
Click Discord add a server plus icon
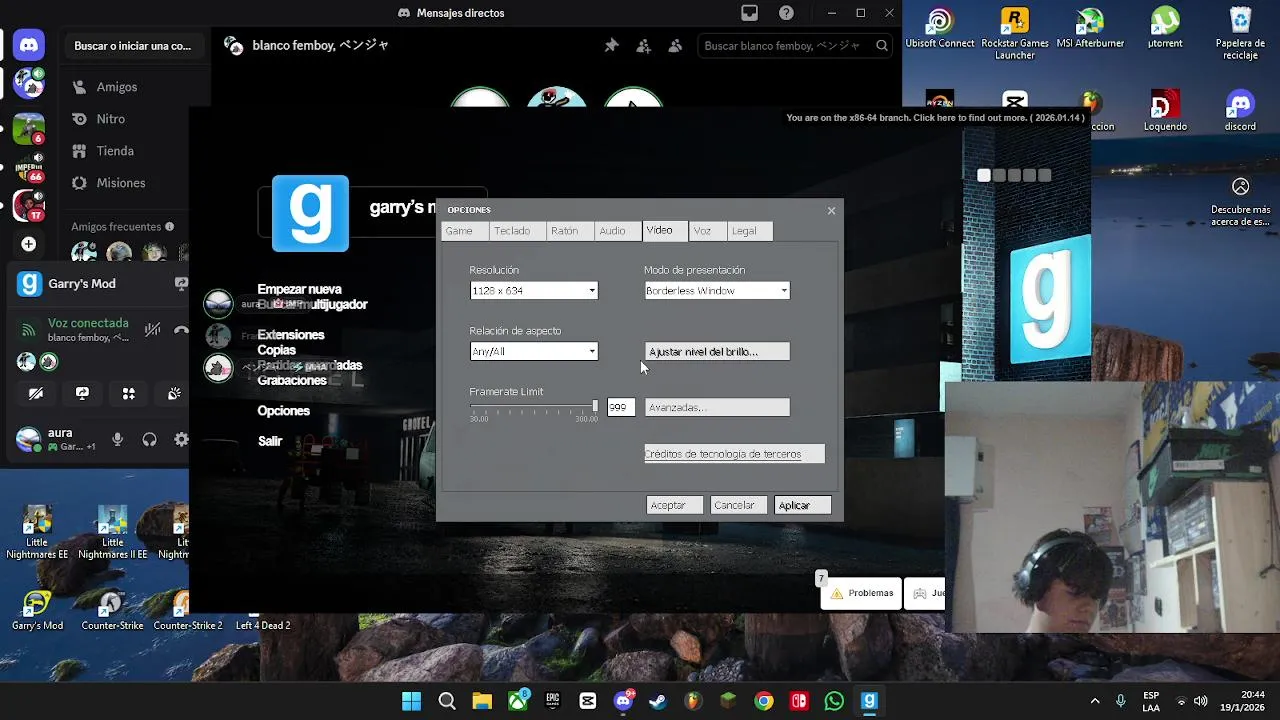tap(29, 244)
